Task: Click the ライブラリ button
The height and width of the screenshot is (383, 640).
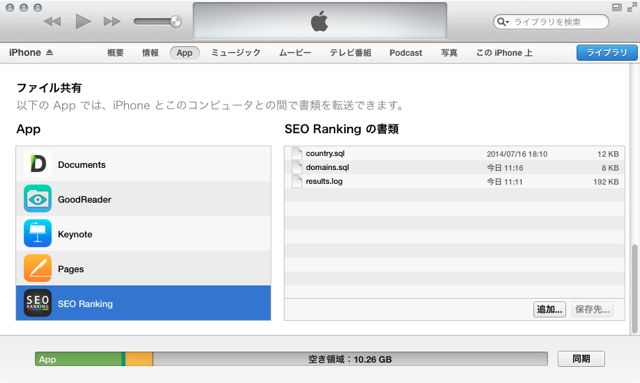Action: 607,53
